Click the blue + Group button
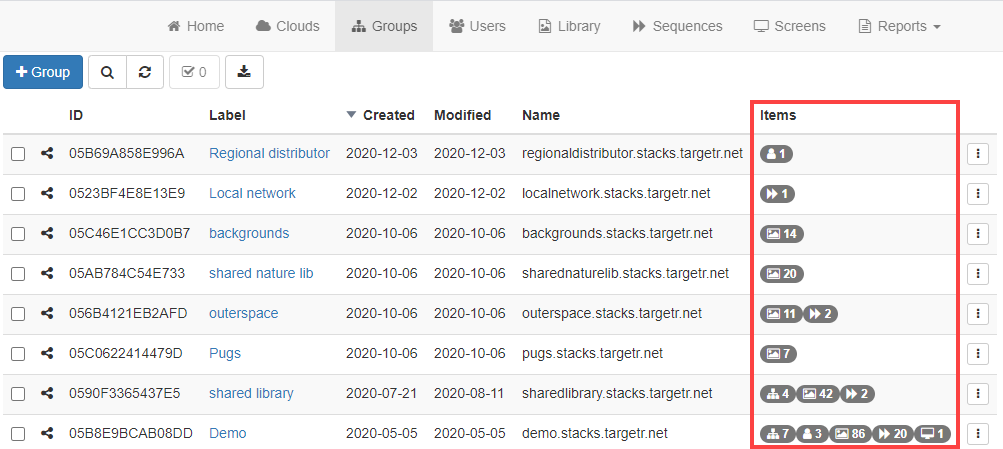The height and width of the screenshot is (449, 1003). pos(43,72)
